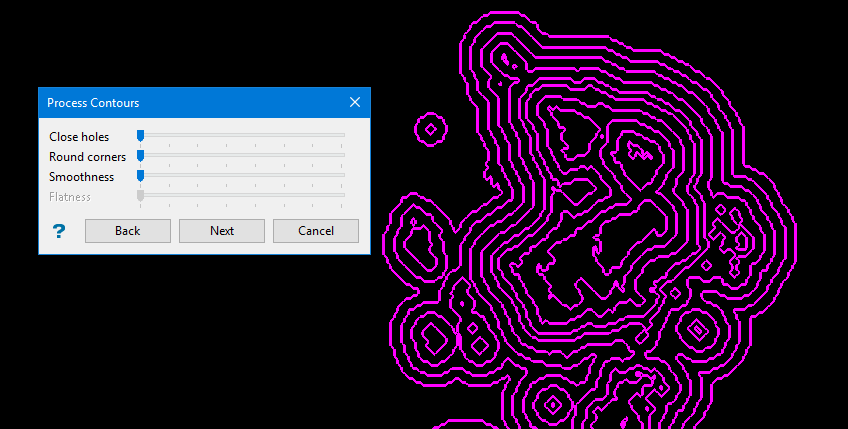
Task: Cancel the Process Contours dialog
Action: click(316, 231)
